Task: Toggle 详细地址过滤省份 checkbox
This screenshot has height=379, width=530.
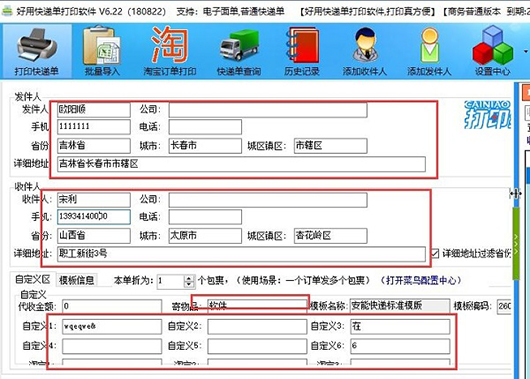Action: pos(435,253)
